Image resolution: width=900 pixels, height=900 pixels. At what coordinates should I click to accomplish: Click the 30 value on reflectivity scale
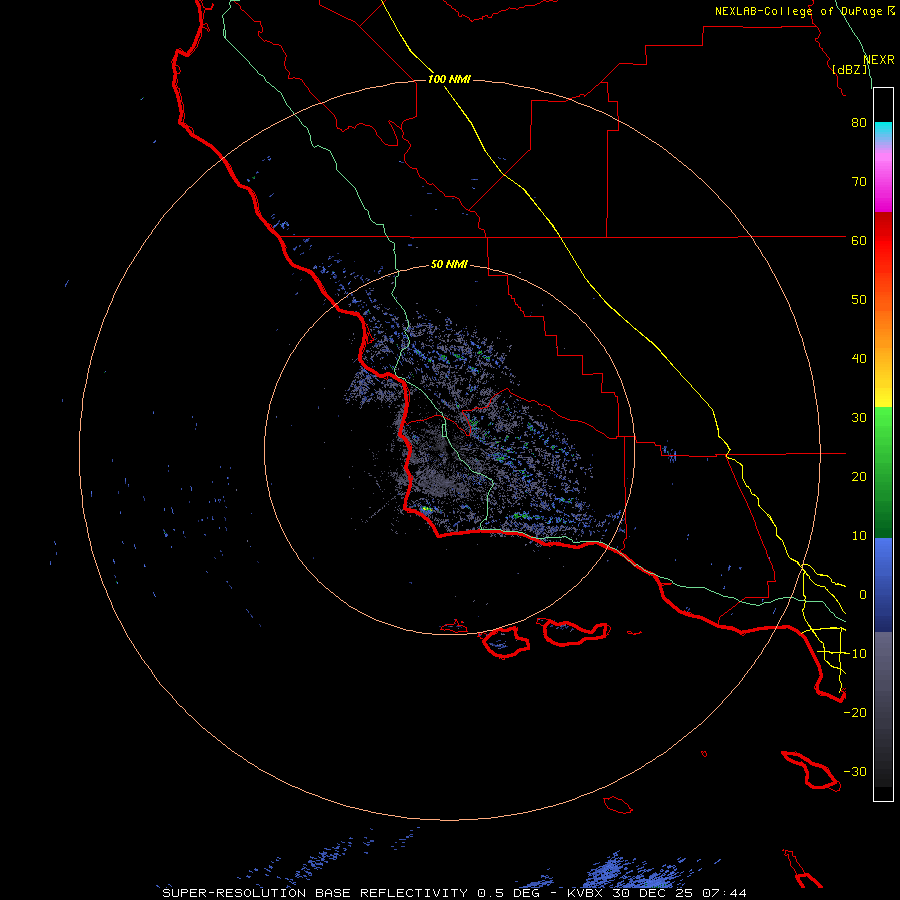click(859, 418)
